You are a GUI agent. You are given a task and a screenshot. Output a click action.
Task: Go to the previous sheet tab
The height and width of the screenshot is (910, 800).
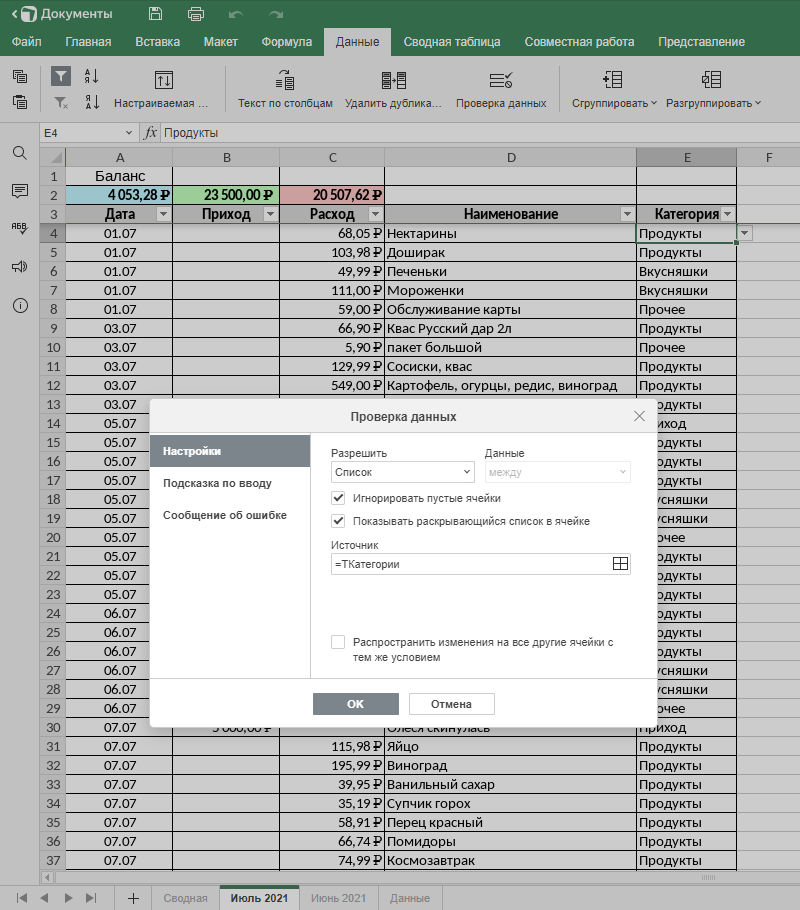45,898
